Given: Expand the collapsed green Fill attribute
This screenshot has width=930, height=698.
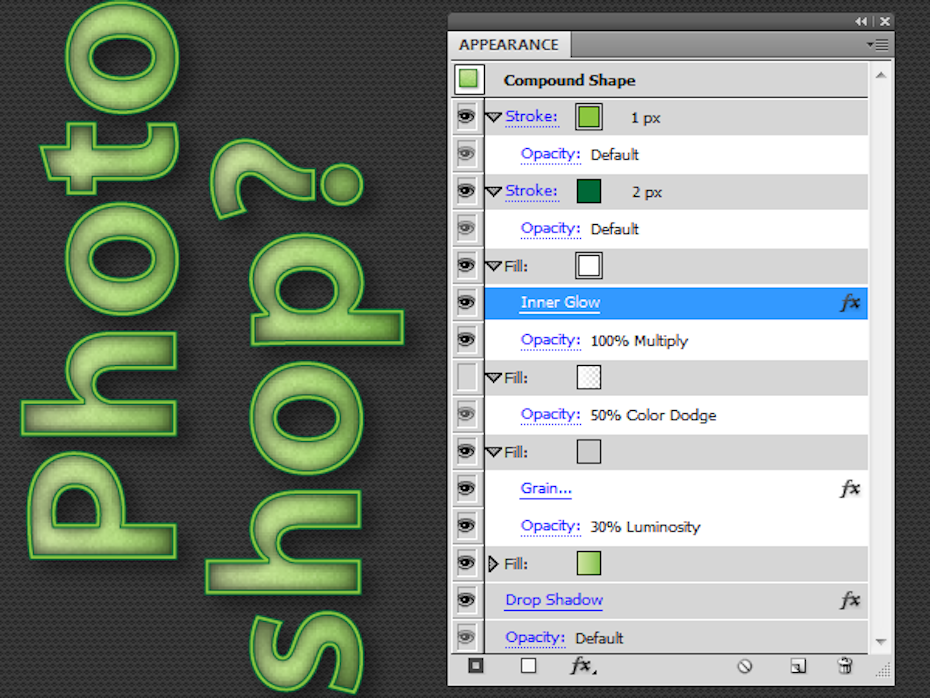Looking at the screenshot, I should coord(492,564).
